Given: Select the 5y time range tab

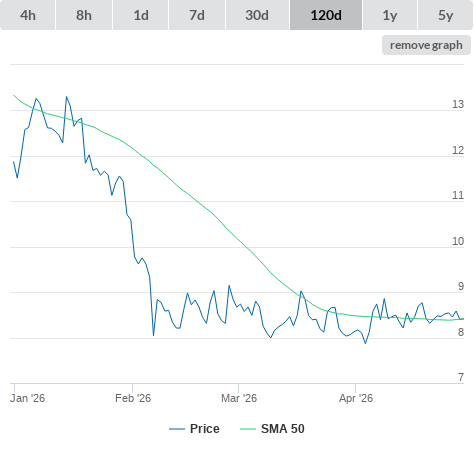Looking at the screenshot, I should (445, 15).
